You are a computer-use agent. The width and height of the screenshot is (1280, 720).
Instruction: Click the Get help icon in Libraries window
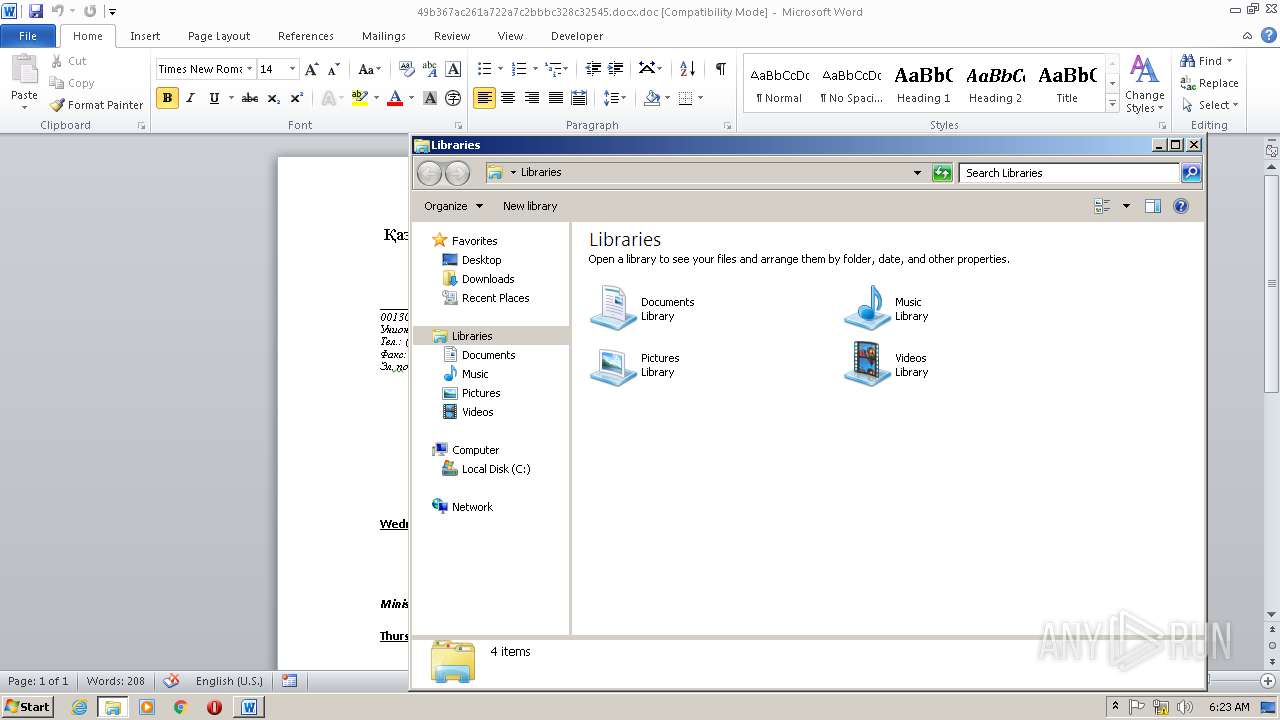click(1180, 206)
